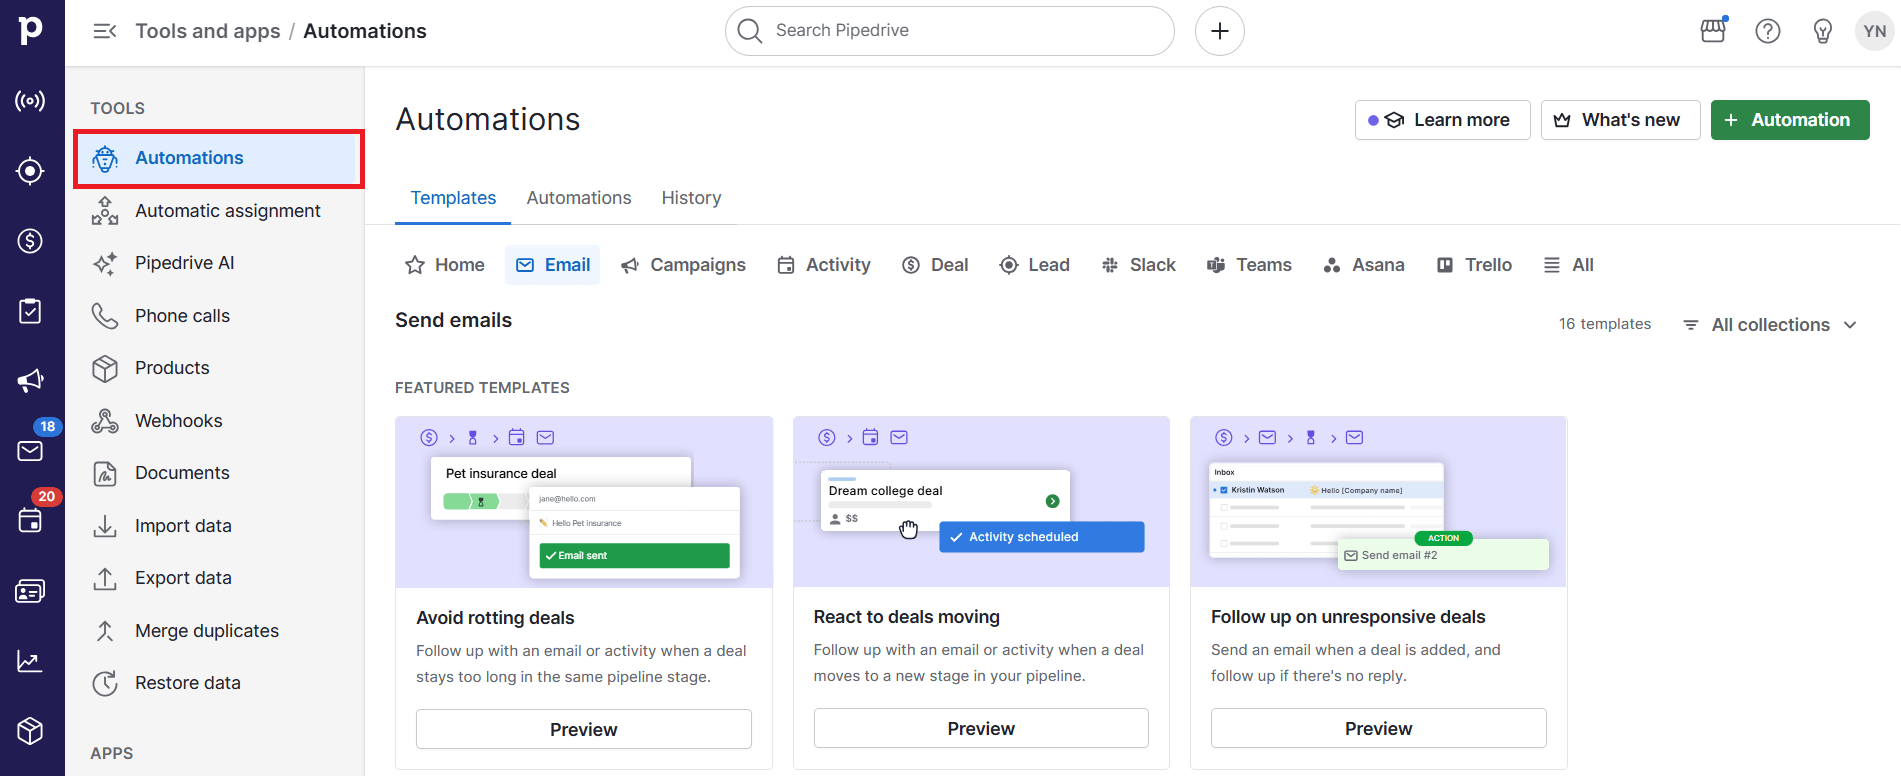This screenshot has height=776, width=1901.
Task: Select the Lead template category
Action: coord(1035,265)
